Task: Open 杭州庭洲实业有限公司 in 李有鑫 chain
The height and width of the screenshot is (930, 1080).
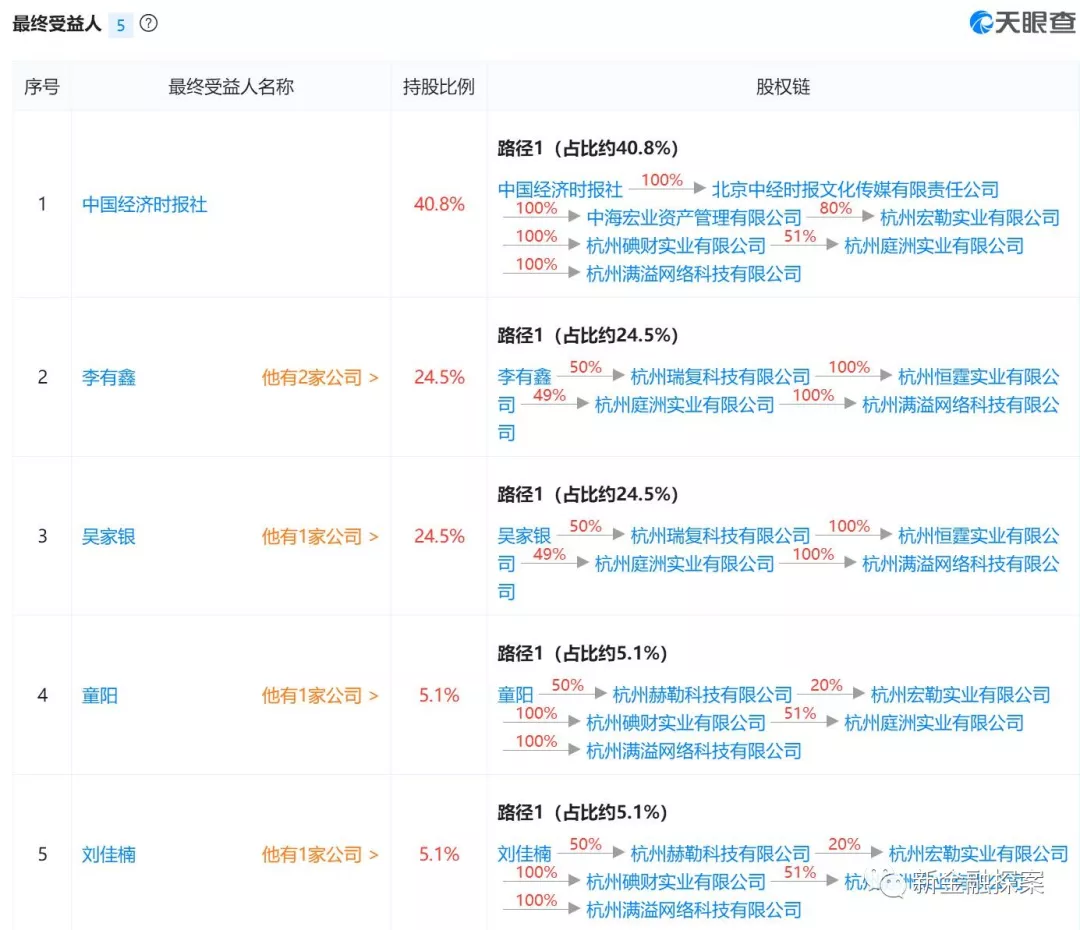Action: [684, 405]
